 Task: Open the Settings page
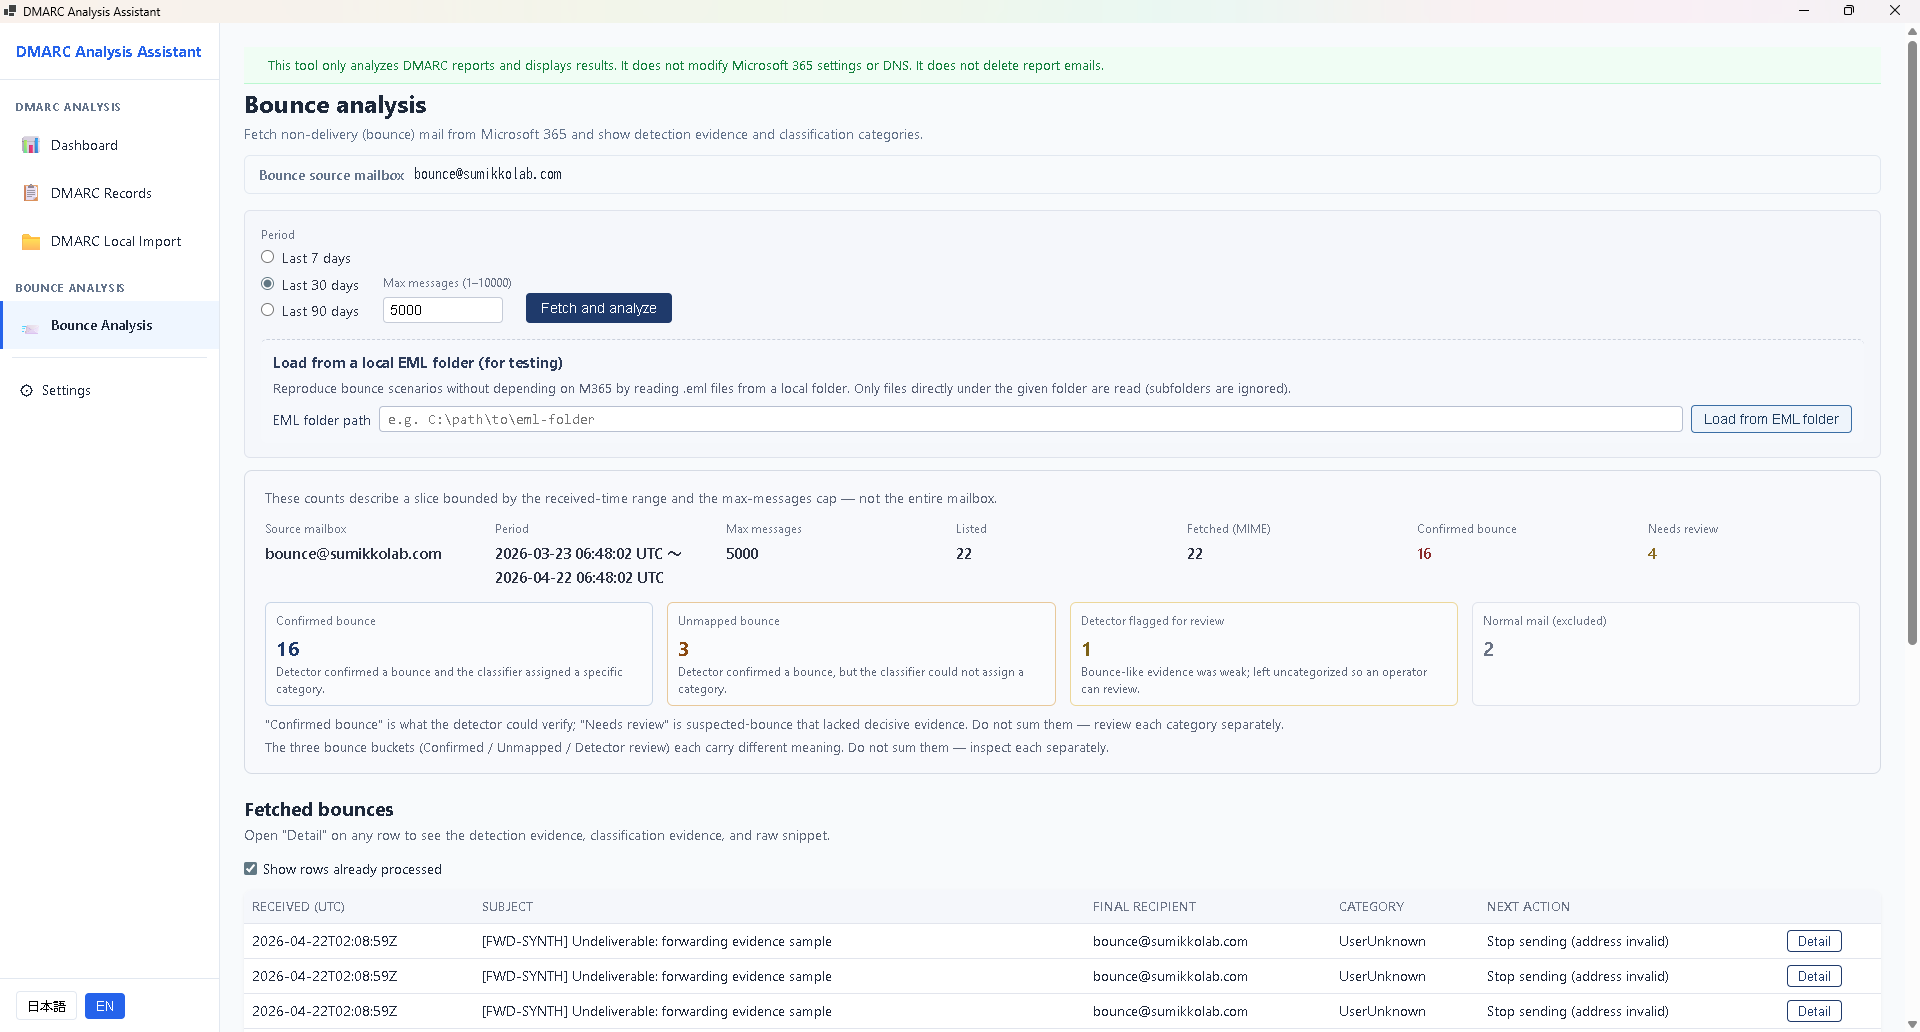pyautogui.click(x=109, y=390)
